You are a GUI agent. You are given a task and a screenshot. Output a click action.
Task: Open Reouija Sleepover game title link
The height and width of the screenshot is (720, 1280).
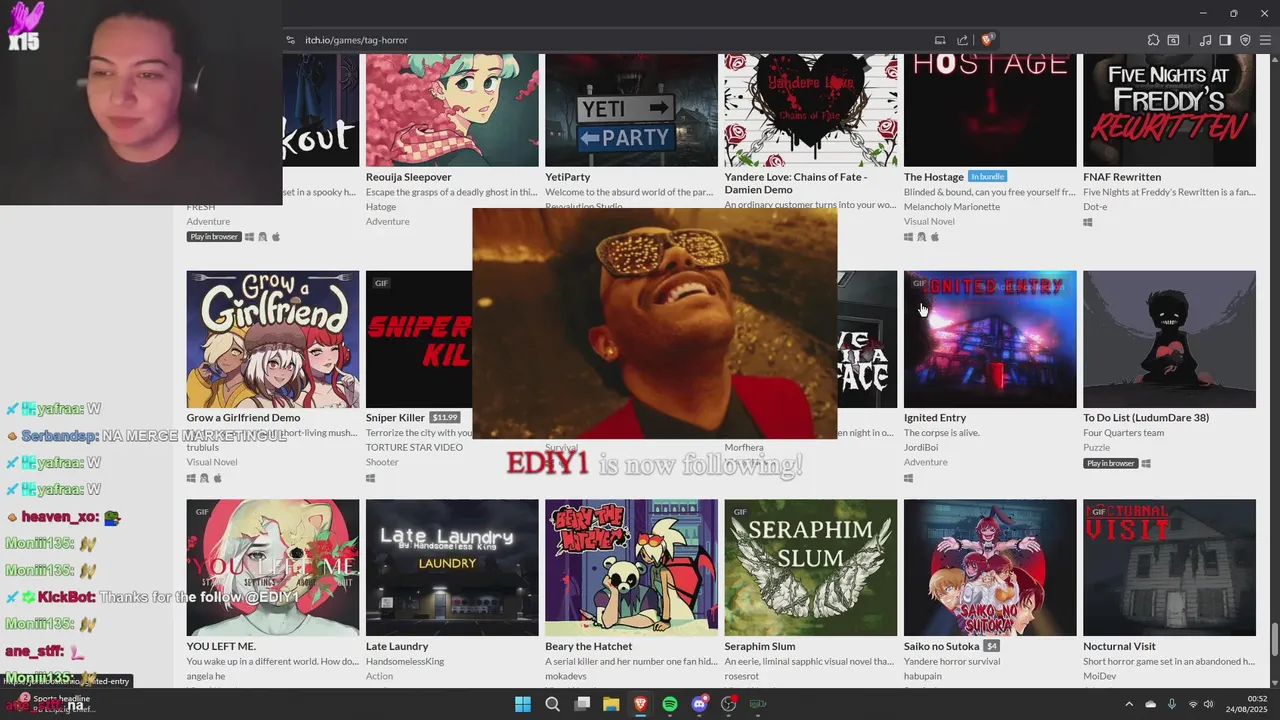coord(408,177)
